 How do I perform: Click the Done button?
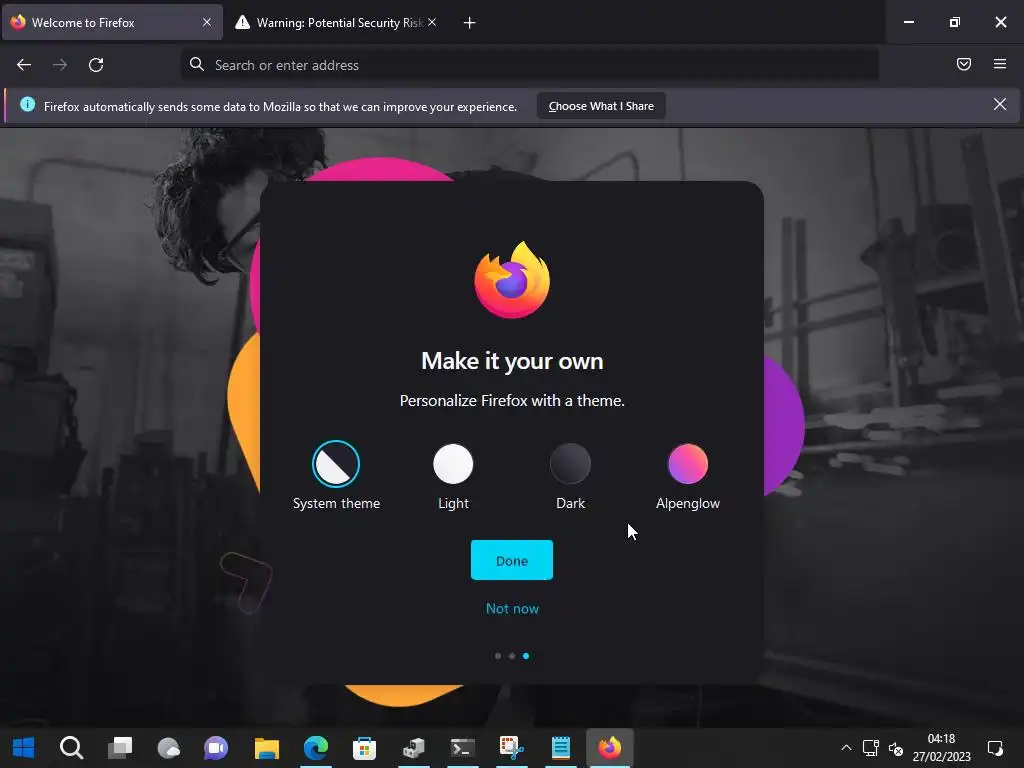click(x=512, y=560)
